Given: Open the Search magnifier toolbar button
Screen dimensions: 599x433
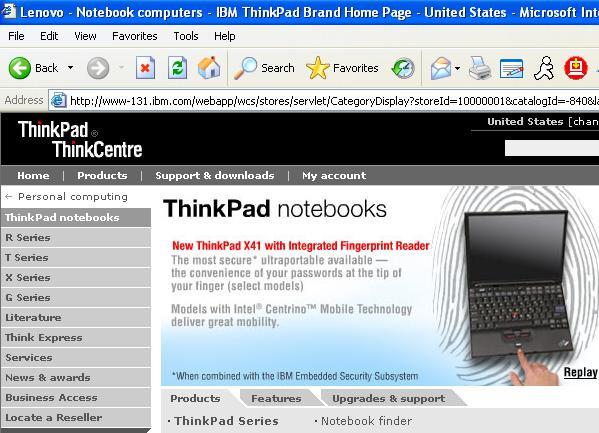Looking at the screenshot, I should [264, 68].
